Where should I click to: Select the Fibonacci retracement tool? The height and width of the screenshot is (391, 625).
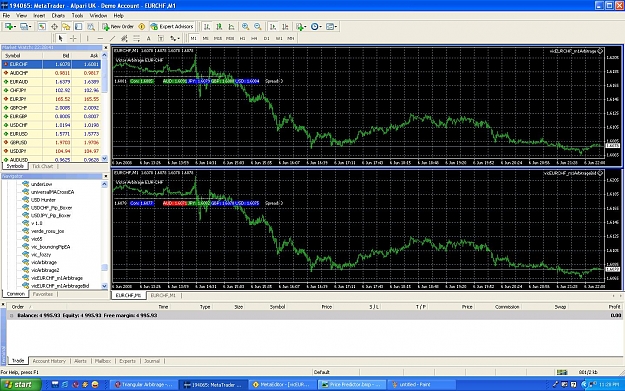click(136, 38)
